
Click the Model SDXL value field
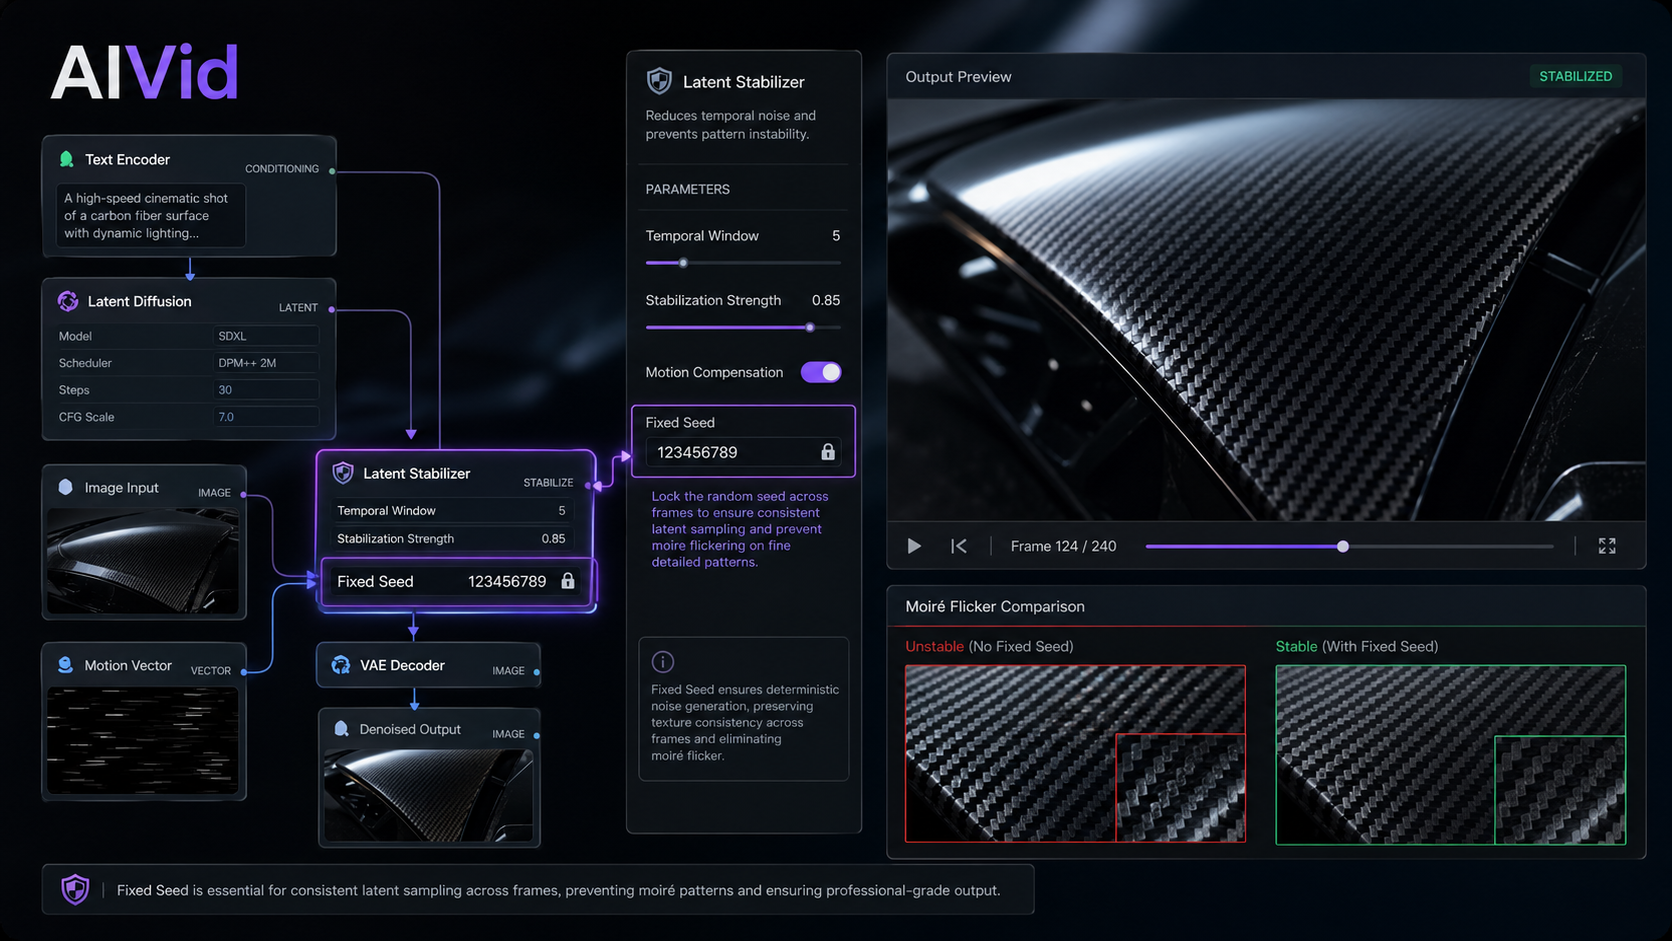[265, 336]
